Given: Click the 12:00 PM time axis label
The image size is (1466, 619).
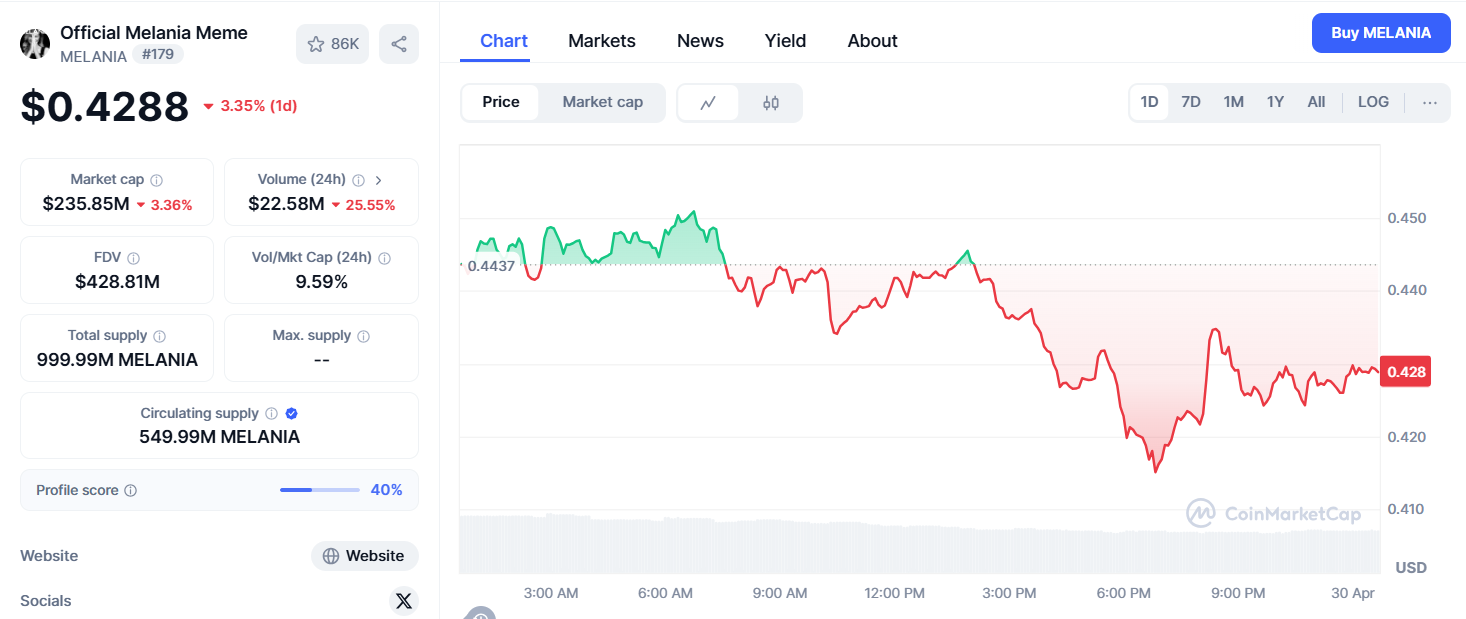Looking at the screenshot, I should coord(894,593).
